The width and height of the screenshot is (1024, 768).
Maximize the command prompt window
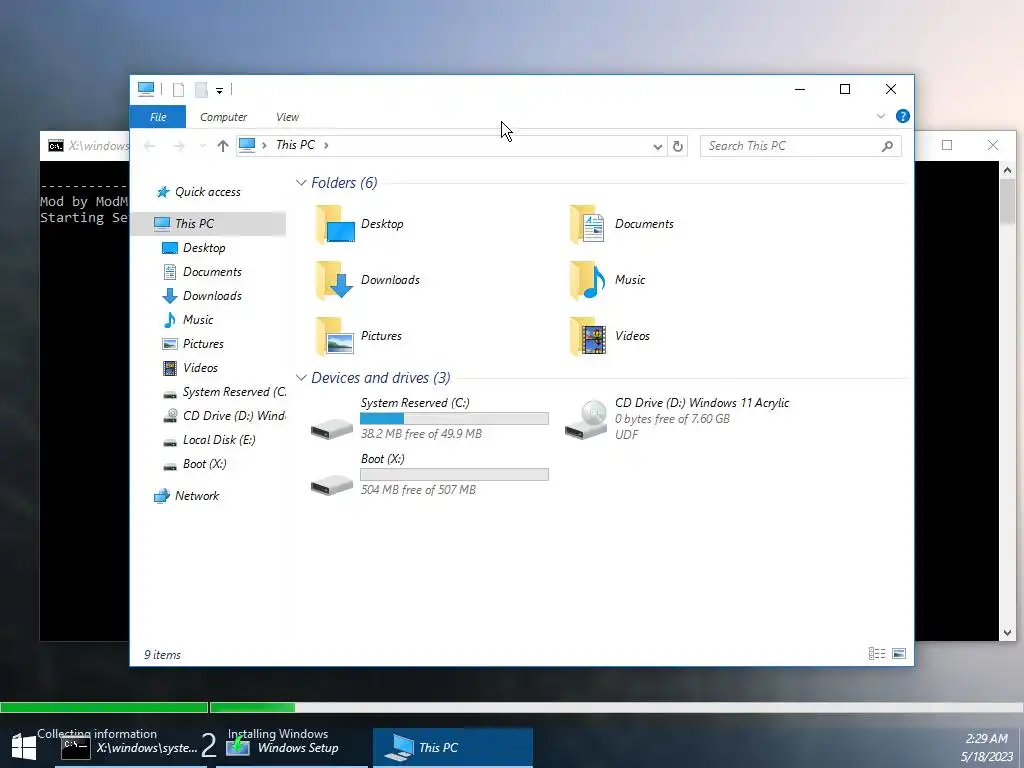947,145
